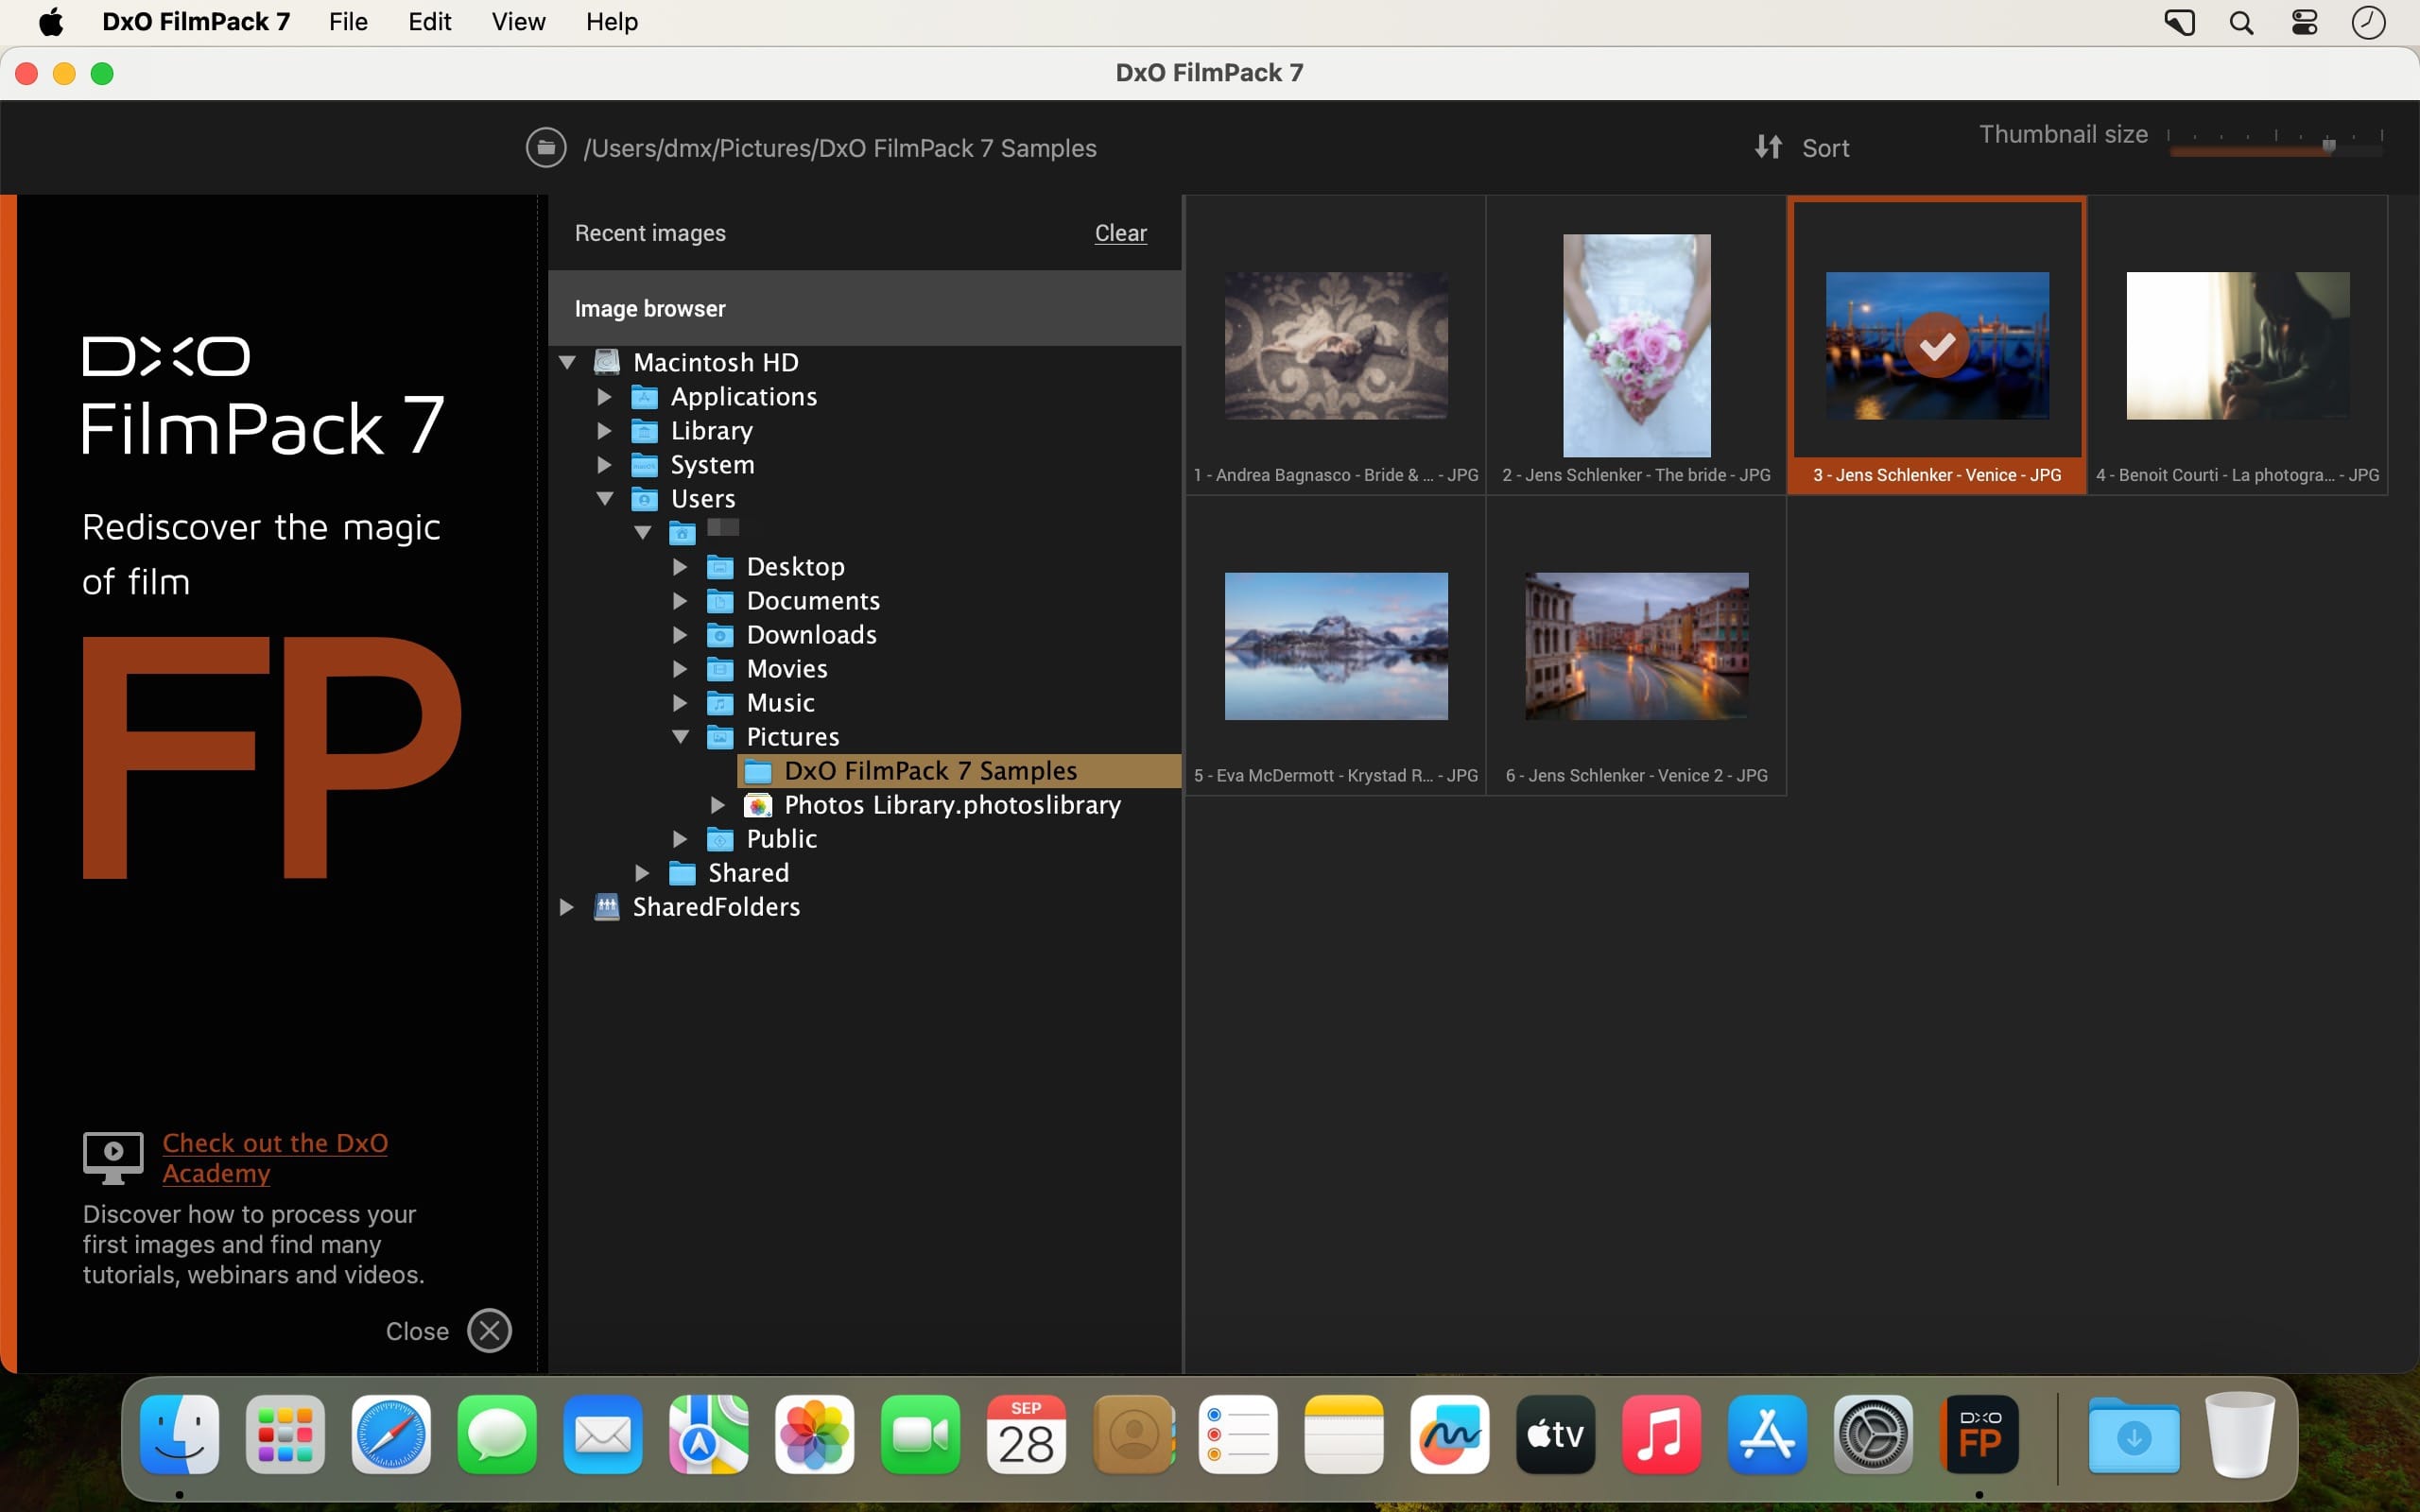This screenshot has height=1512, width=2420.
Task: Select the Public folder in tree
Action: tap(781, 839)
